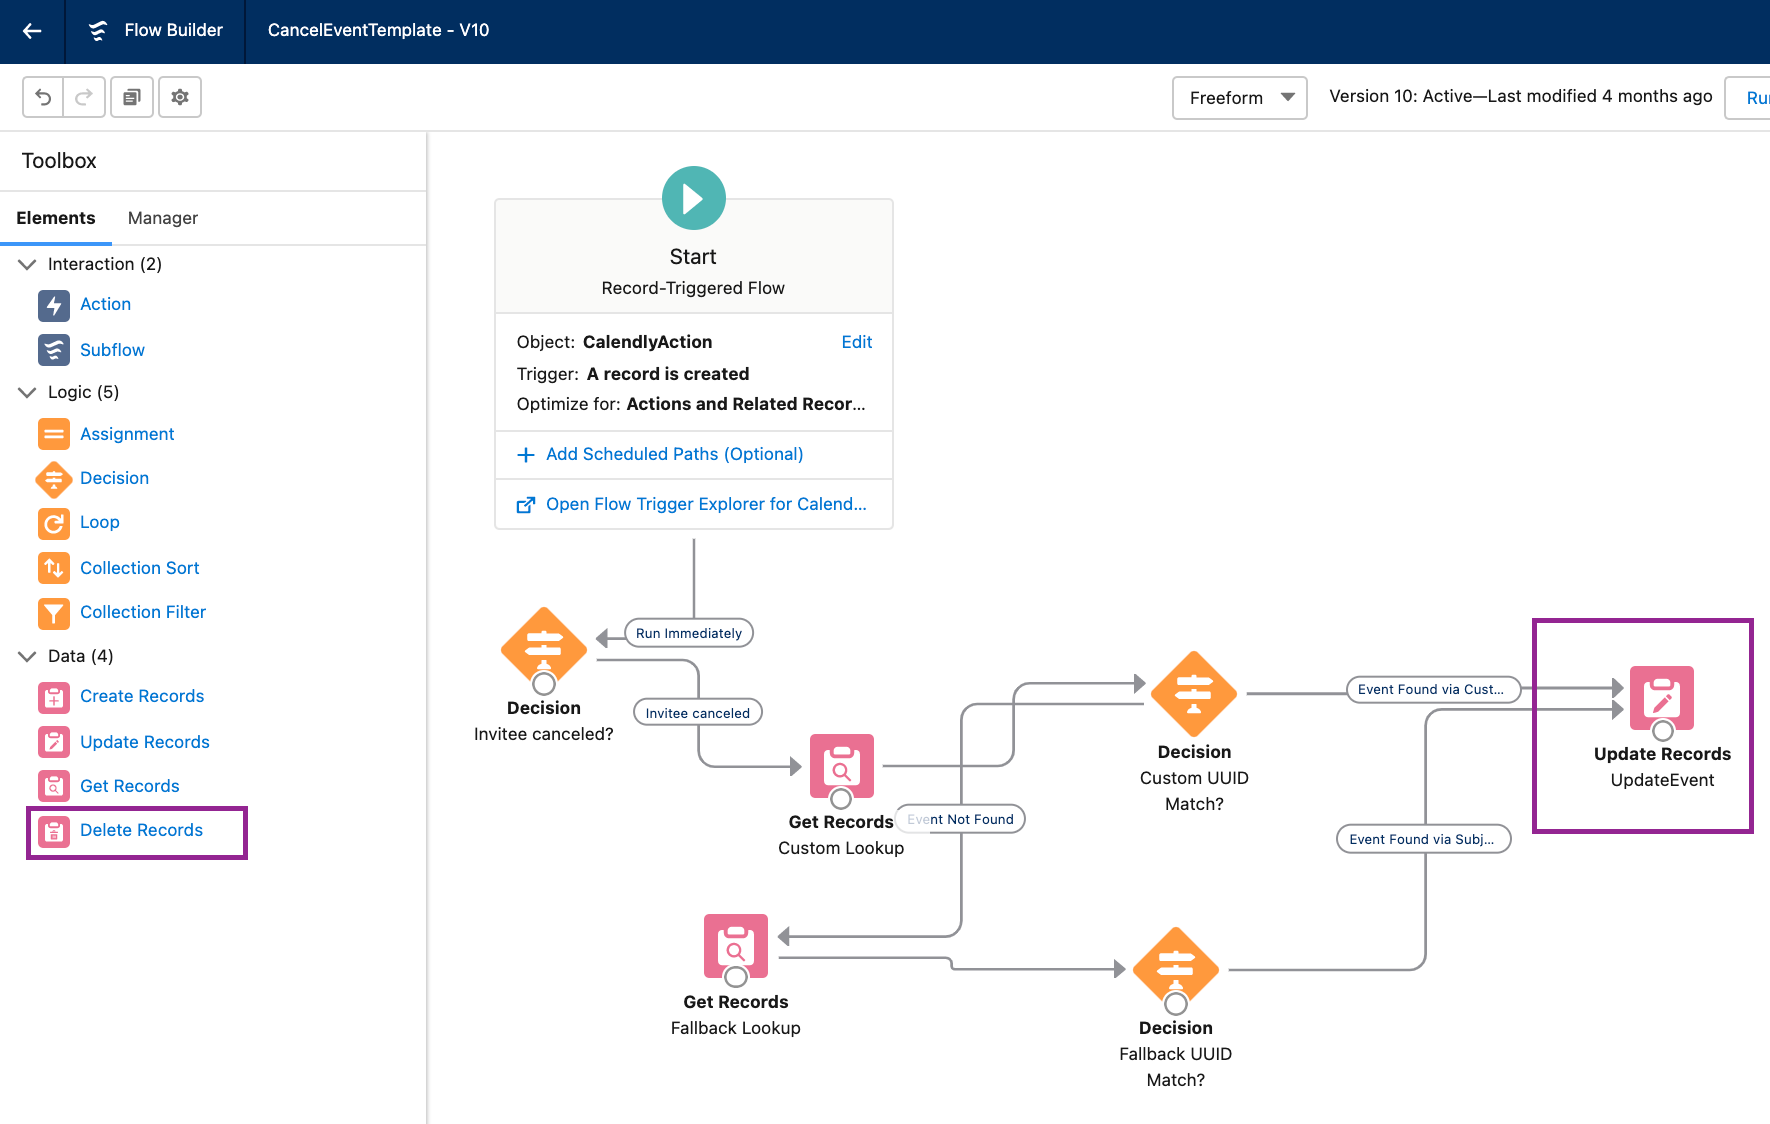Switch to the Manager tab

tap(162, 218)
